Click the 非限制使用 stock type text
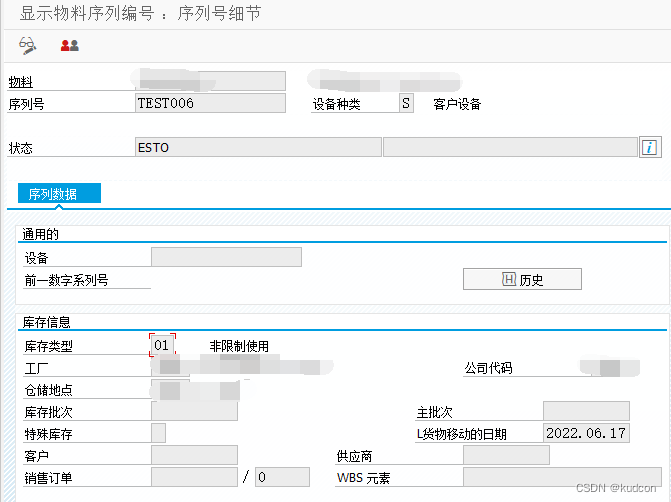 point(239,346)
